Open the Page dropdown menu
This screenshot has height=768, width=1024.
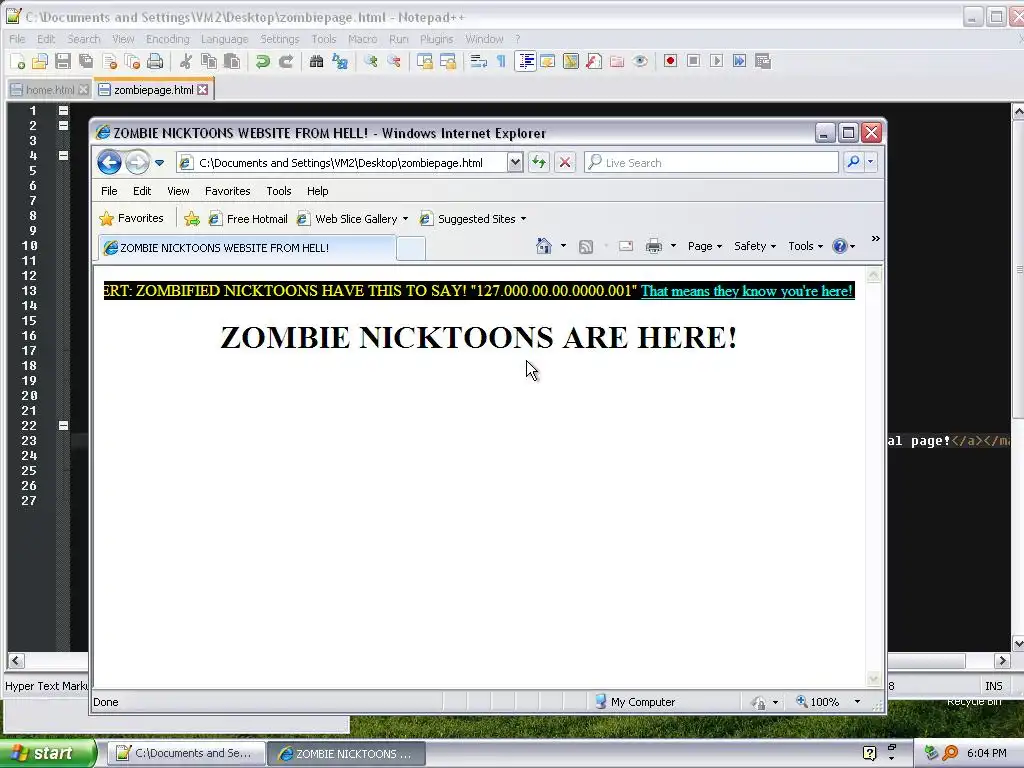(705, 246)
